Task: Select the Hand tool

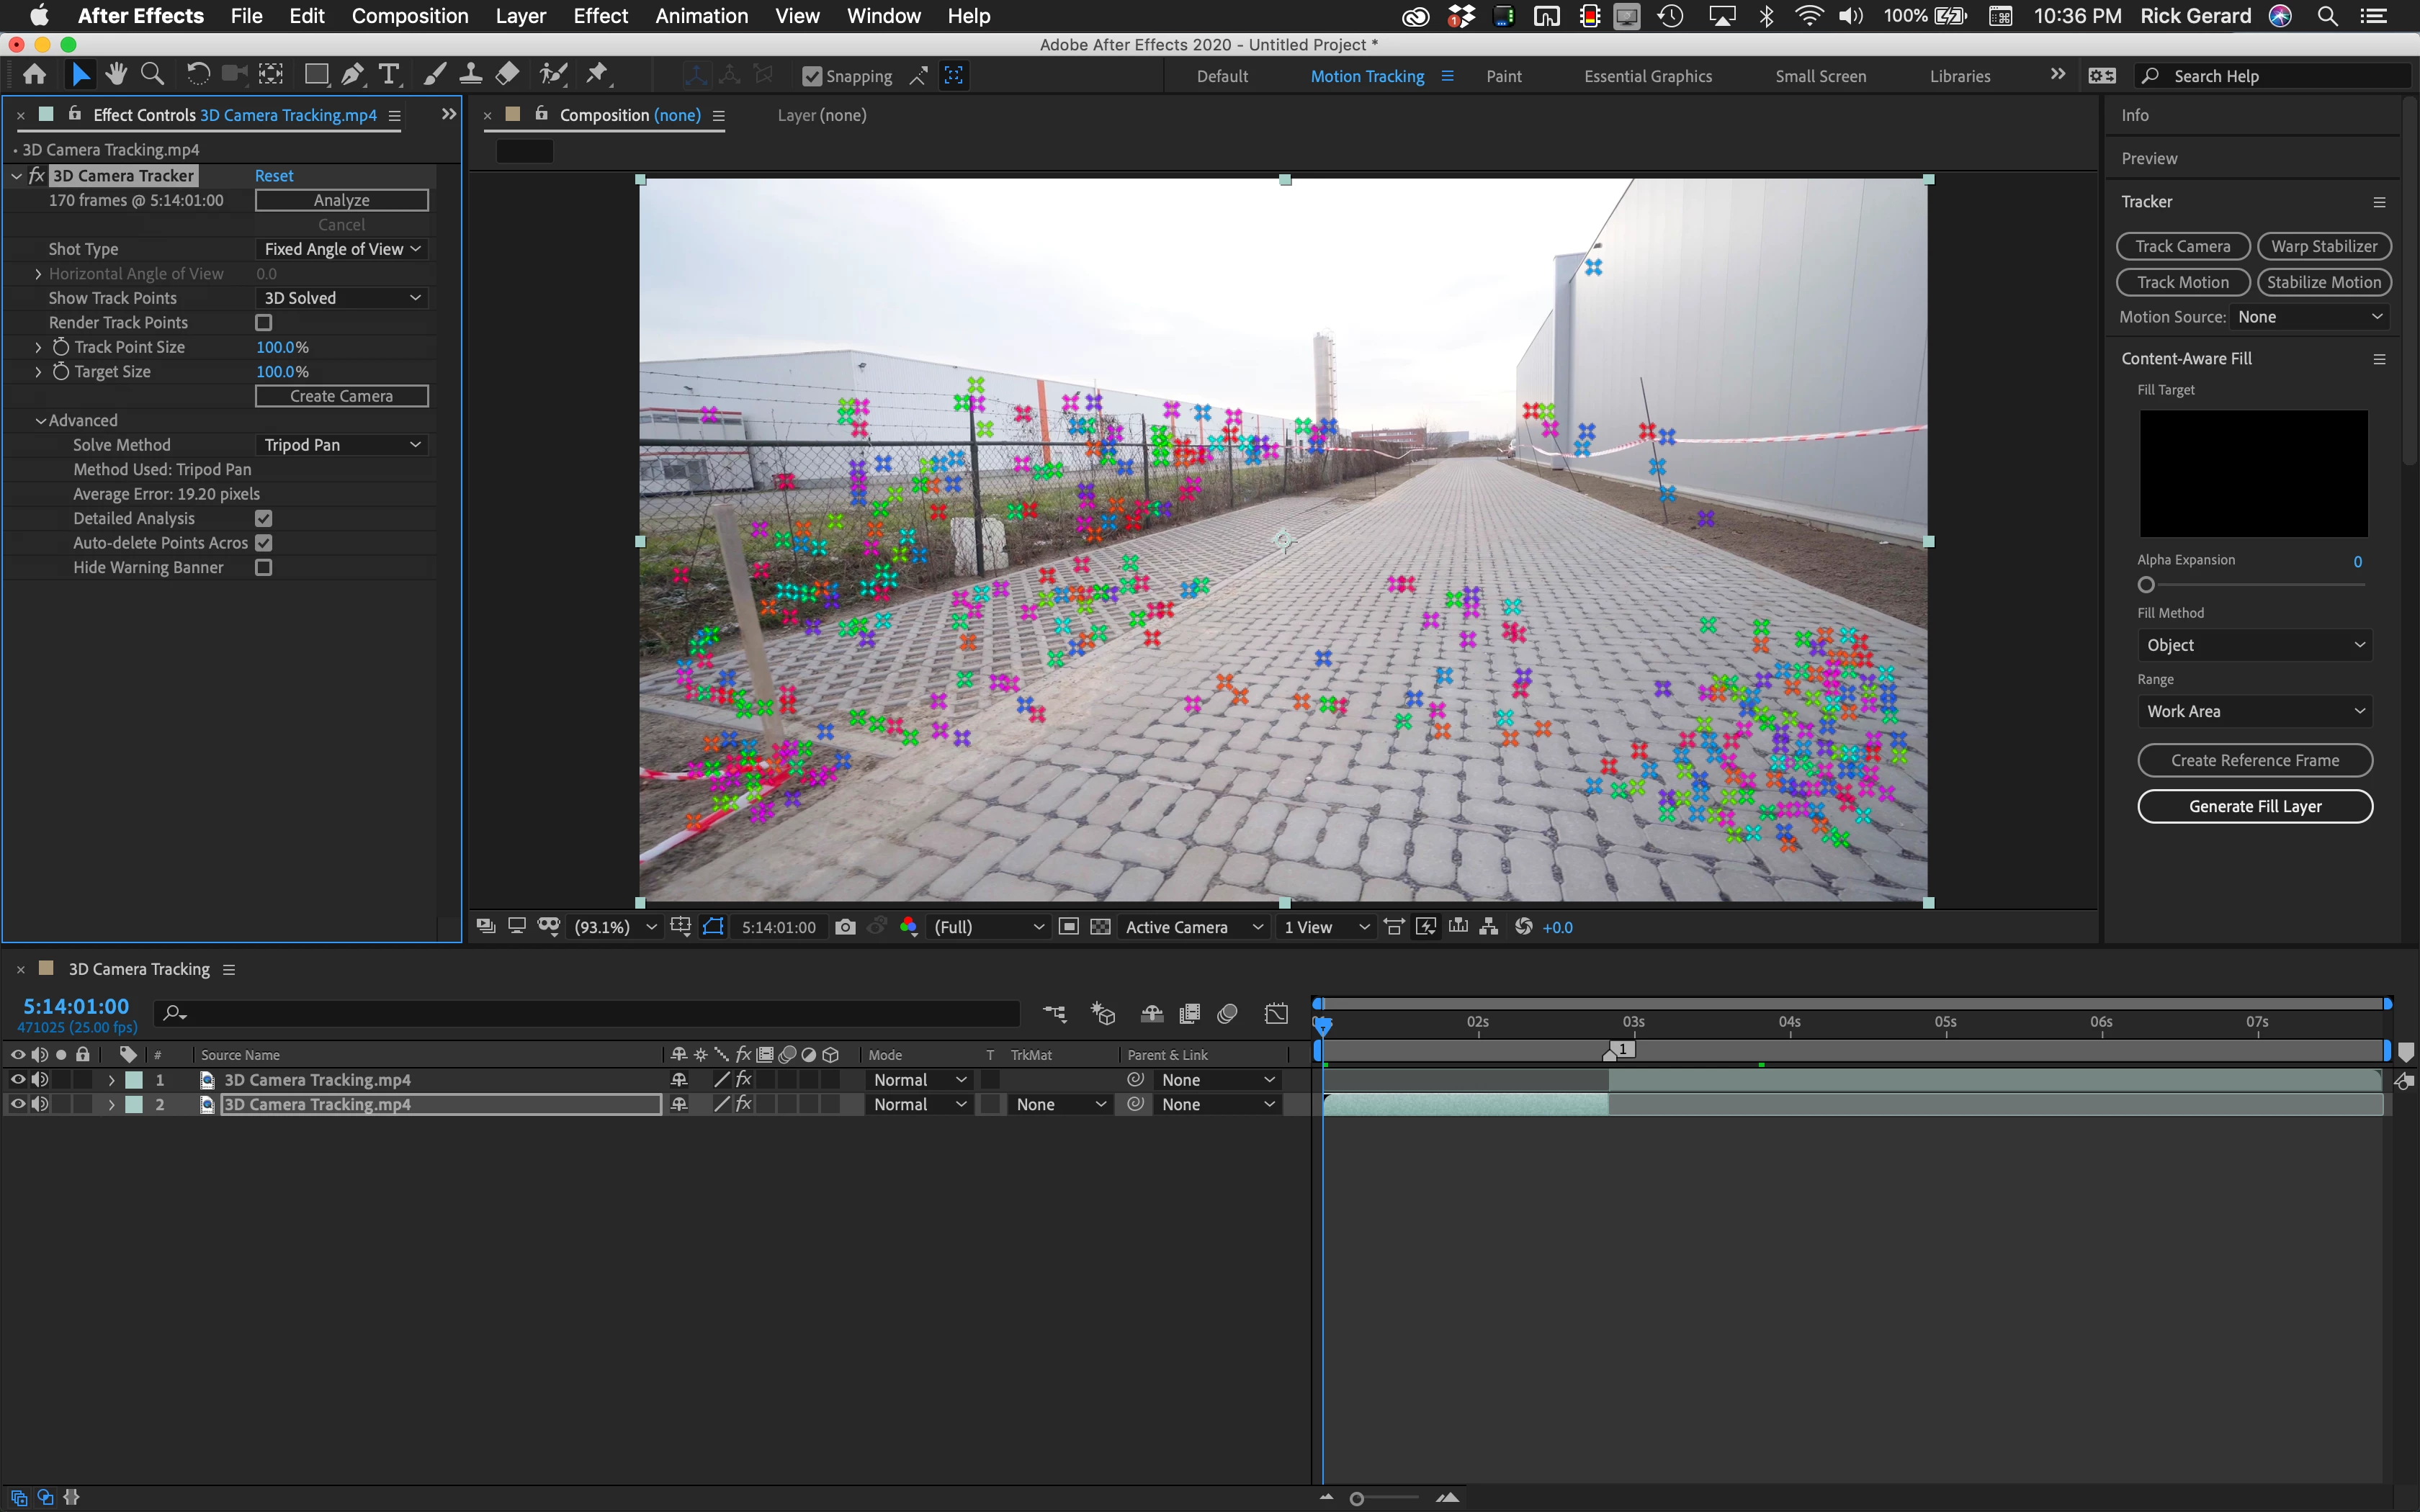Action: pyautogui.click(x=116, y=74)
